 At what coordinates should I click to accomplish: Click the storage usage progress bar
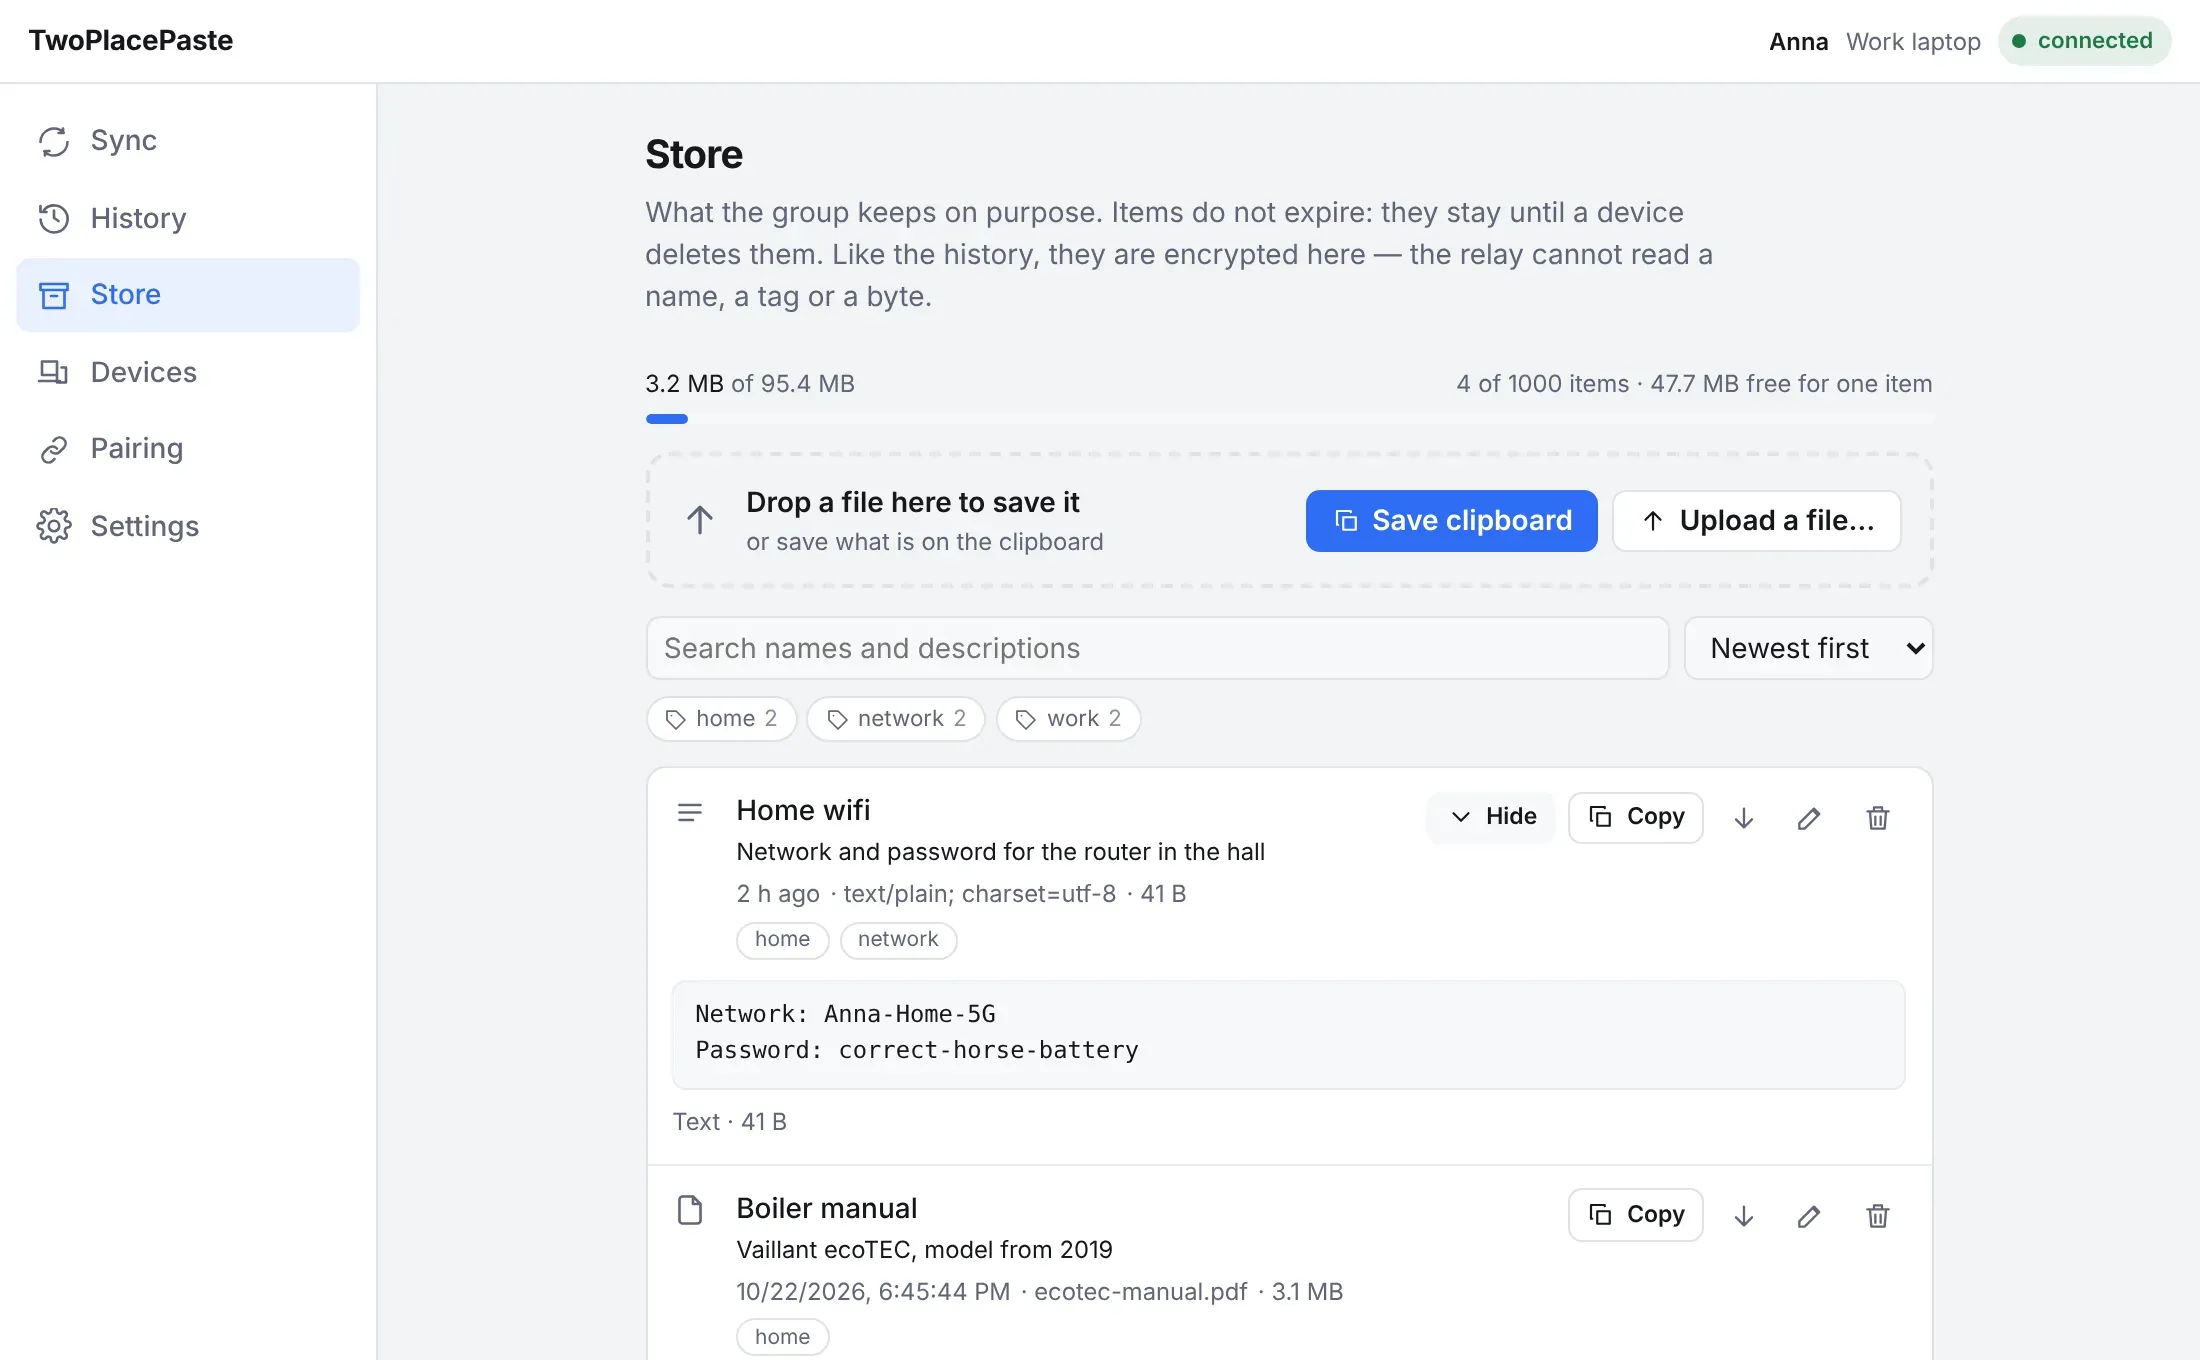click(x=1289, y=419)
